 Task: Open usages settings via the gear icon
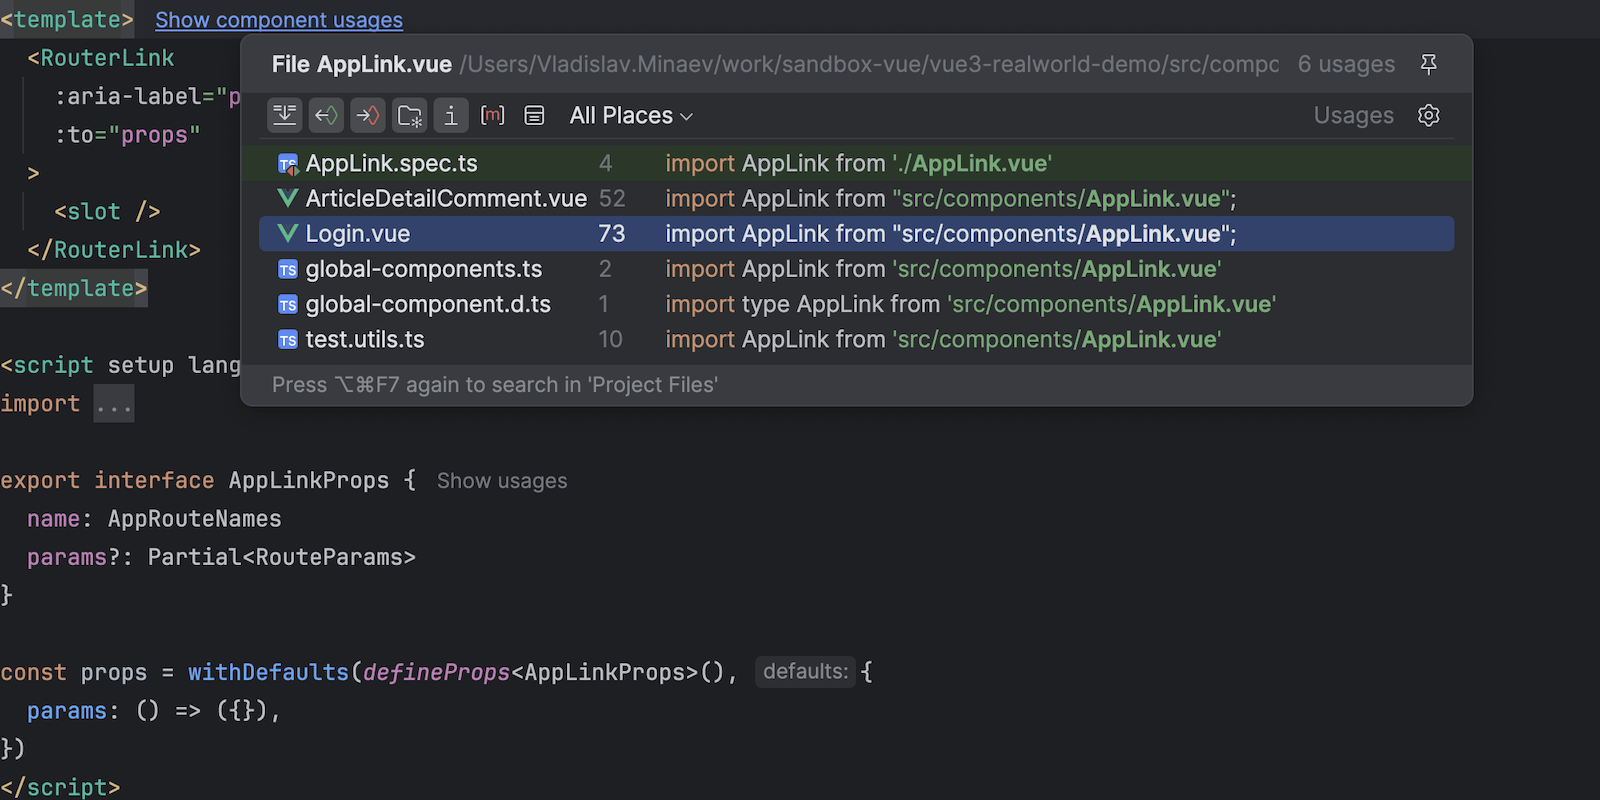coord(1428,116)
